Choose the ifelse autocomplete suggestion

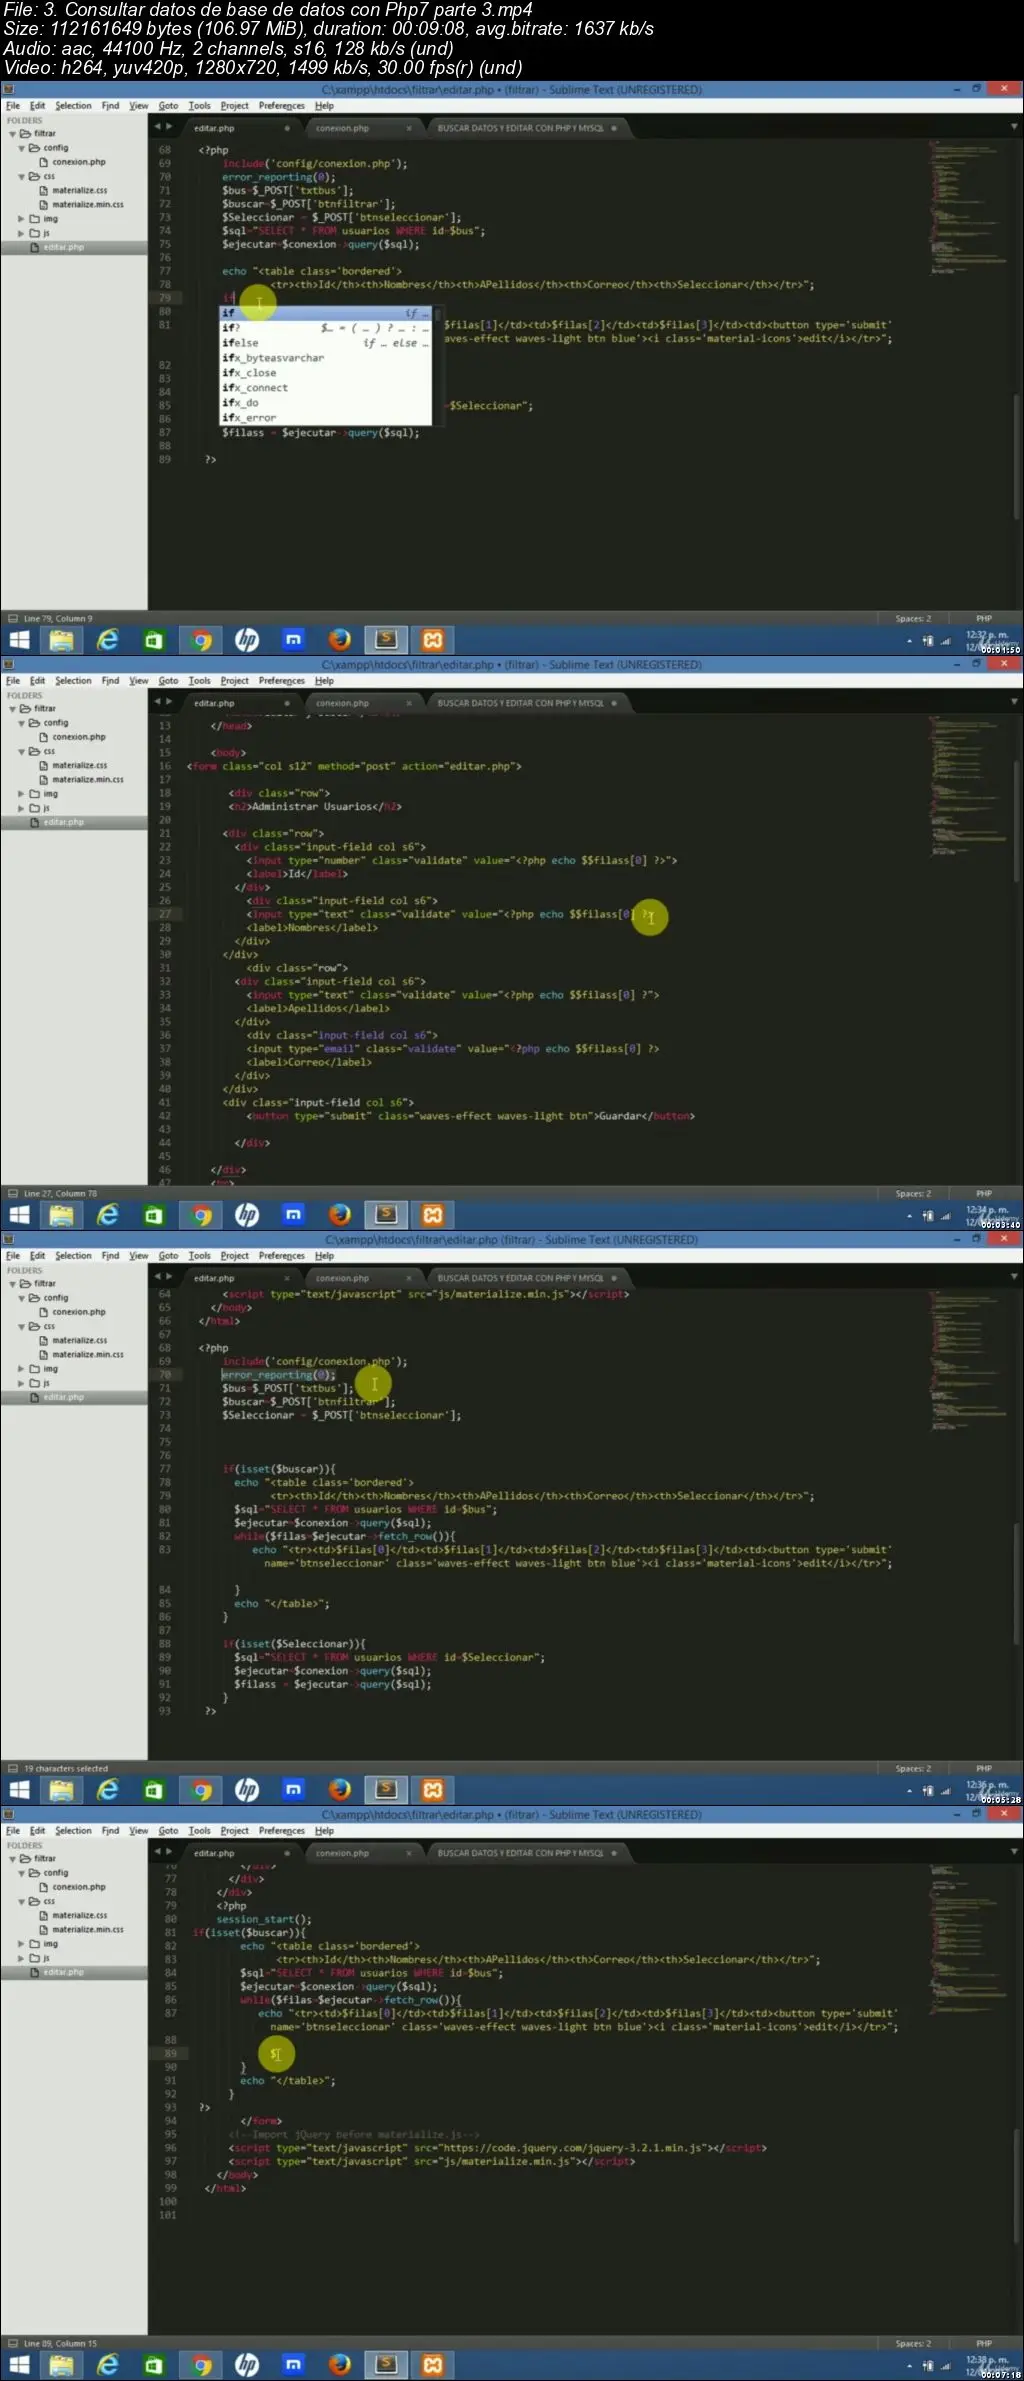coord(325,343)
